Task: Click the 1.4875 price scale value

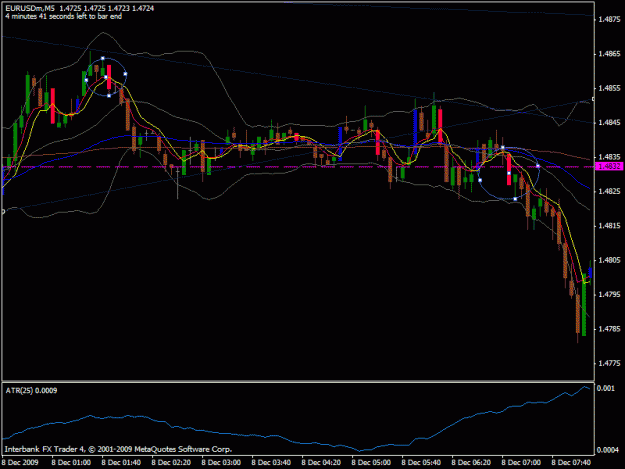Action: coord(609,19)
